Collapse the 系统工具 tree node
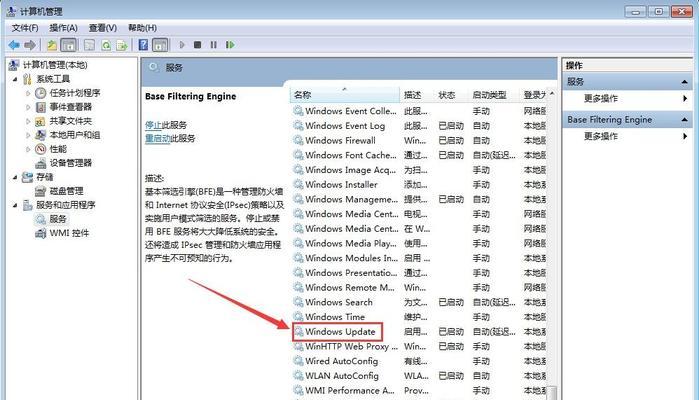The height and width of the screenshot is (400, 699). click(x=16, y=79)
